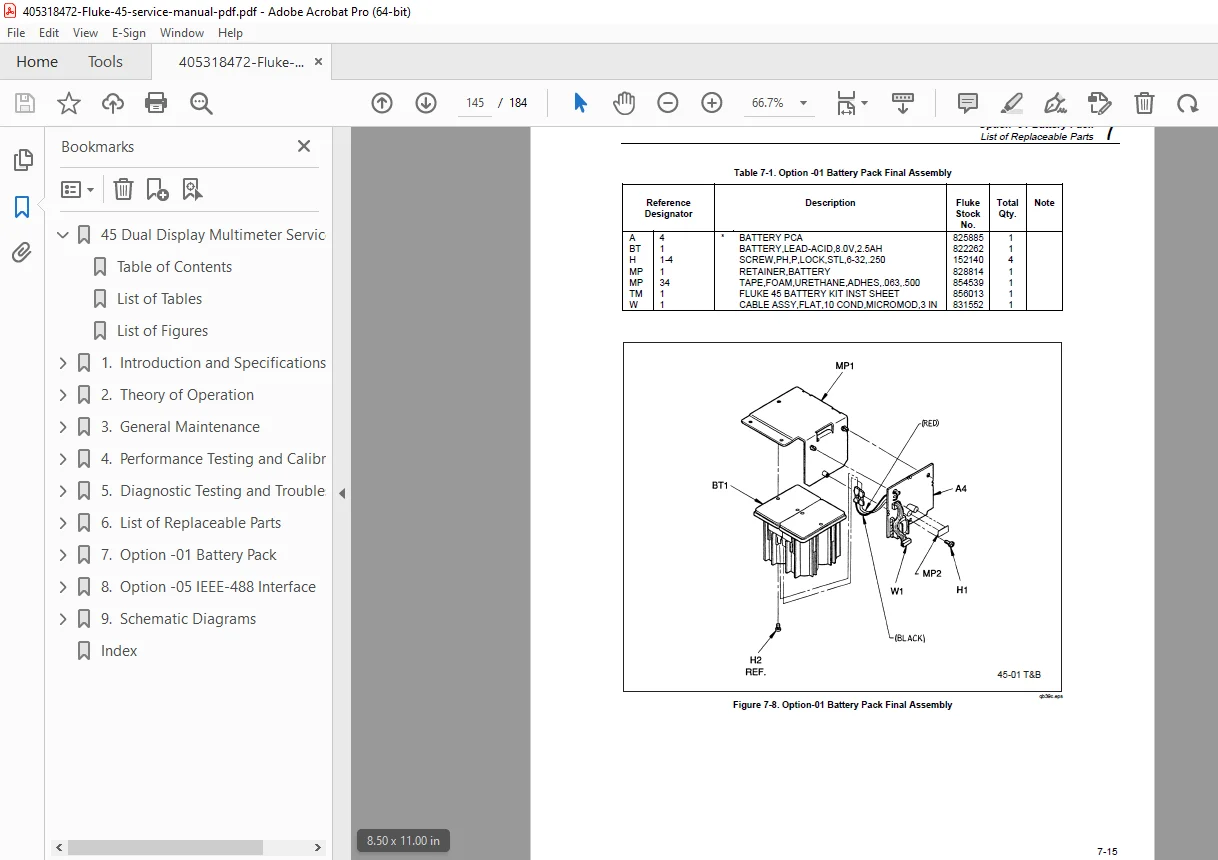
Task: Select the highlight text pen tool
Action: (1011, 103)
